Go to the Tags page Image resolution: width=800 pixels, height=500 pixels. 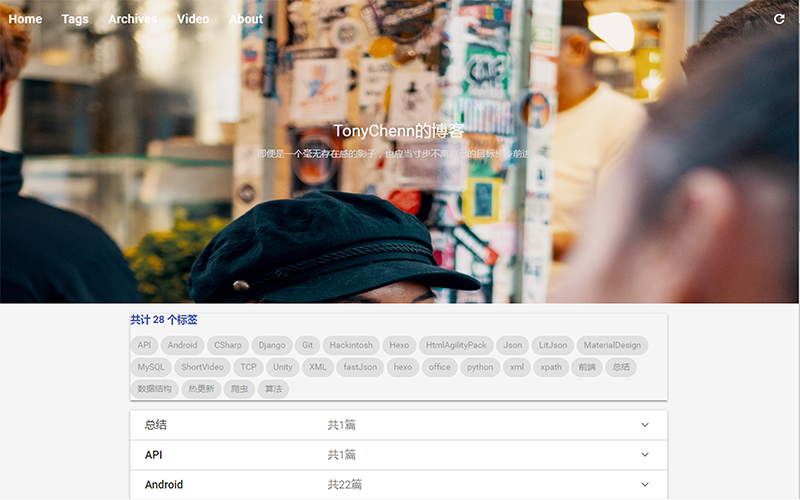75,19
